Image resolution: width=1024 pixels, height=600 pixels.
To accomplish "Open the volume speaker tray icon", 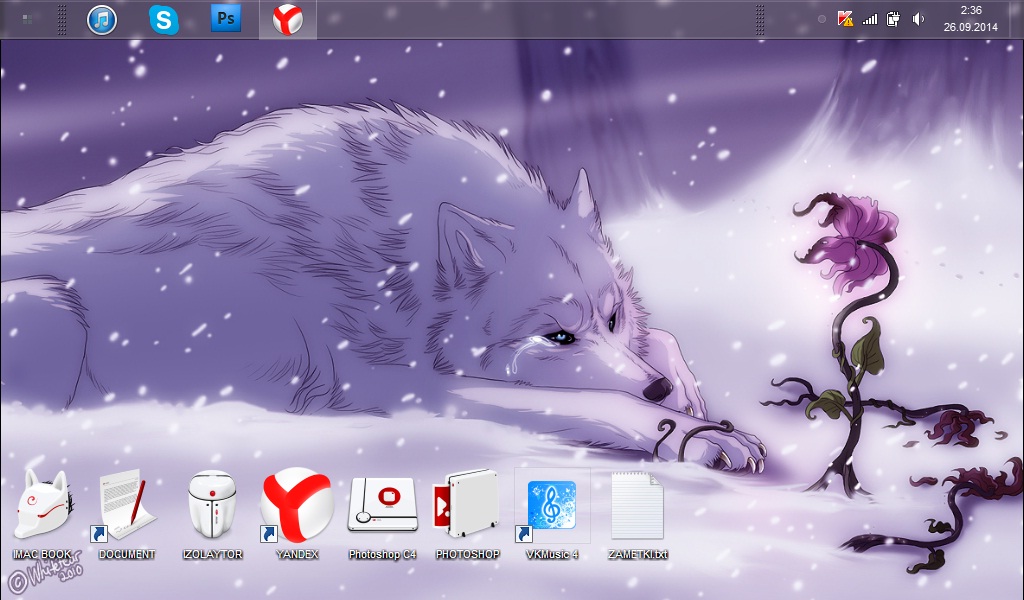I will (x=918, y=19).
